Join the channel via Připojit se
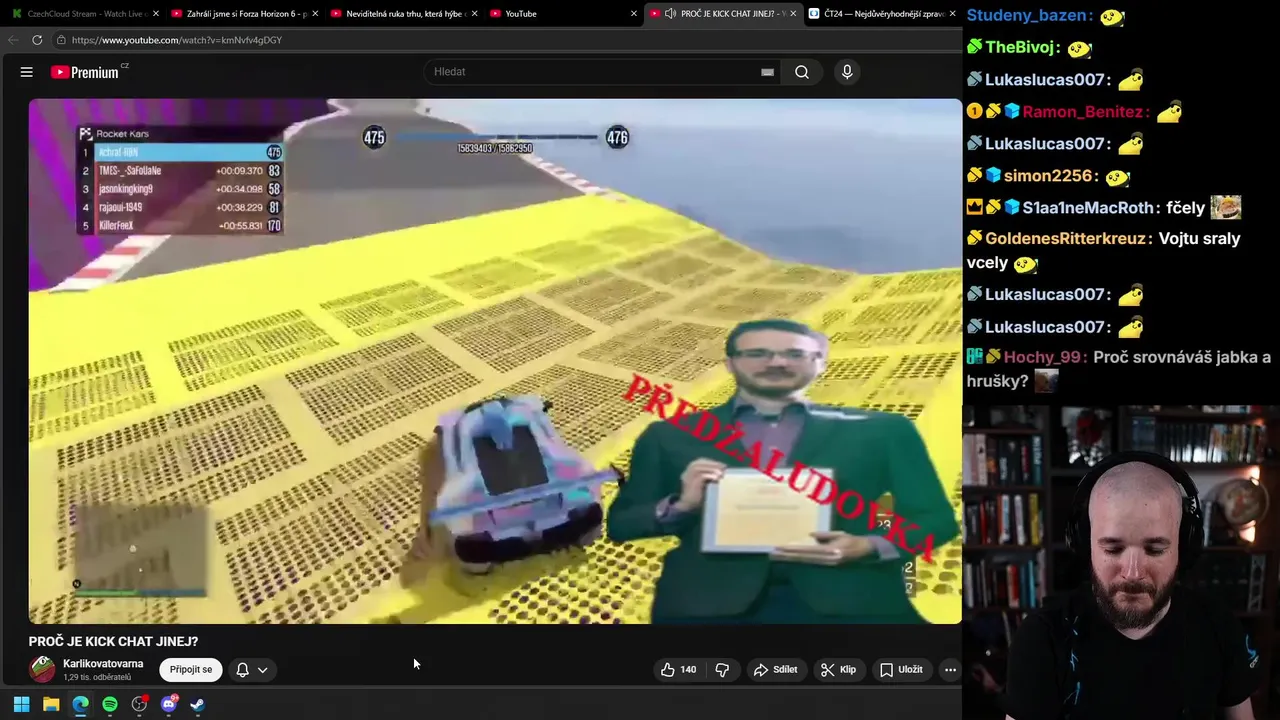1280x720 pixels. click(x=191, y=670)
